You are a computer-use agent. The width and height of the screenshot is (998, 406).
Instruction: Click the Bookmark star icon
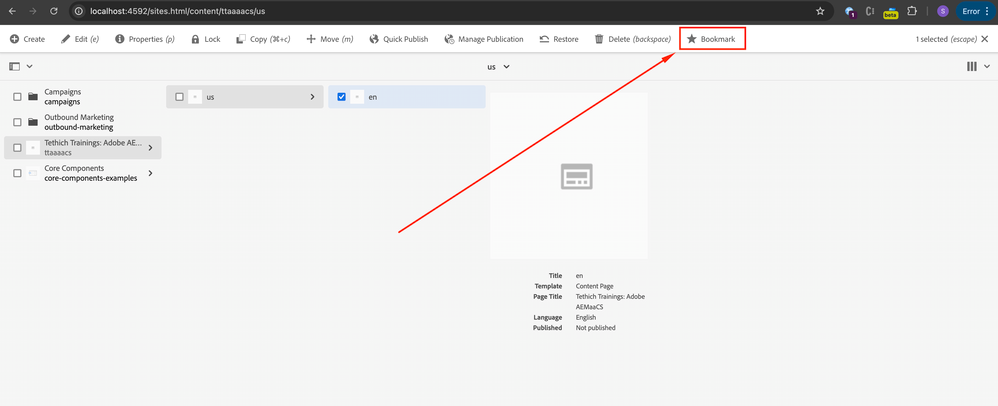[692, 39]
